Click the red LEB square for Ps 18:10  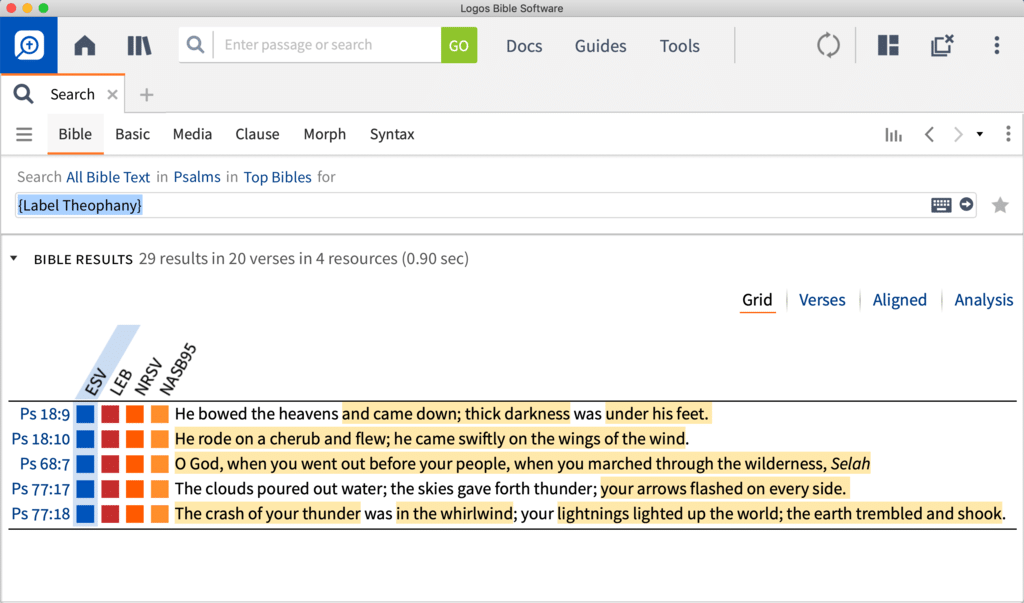(110, 439)
